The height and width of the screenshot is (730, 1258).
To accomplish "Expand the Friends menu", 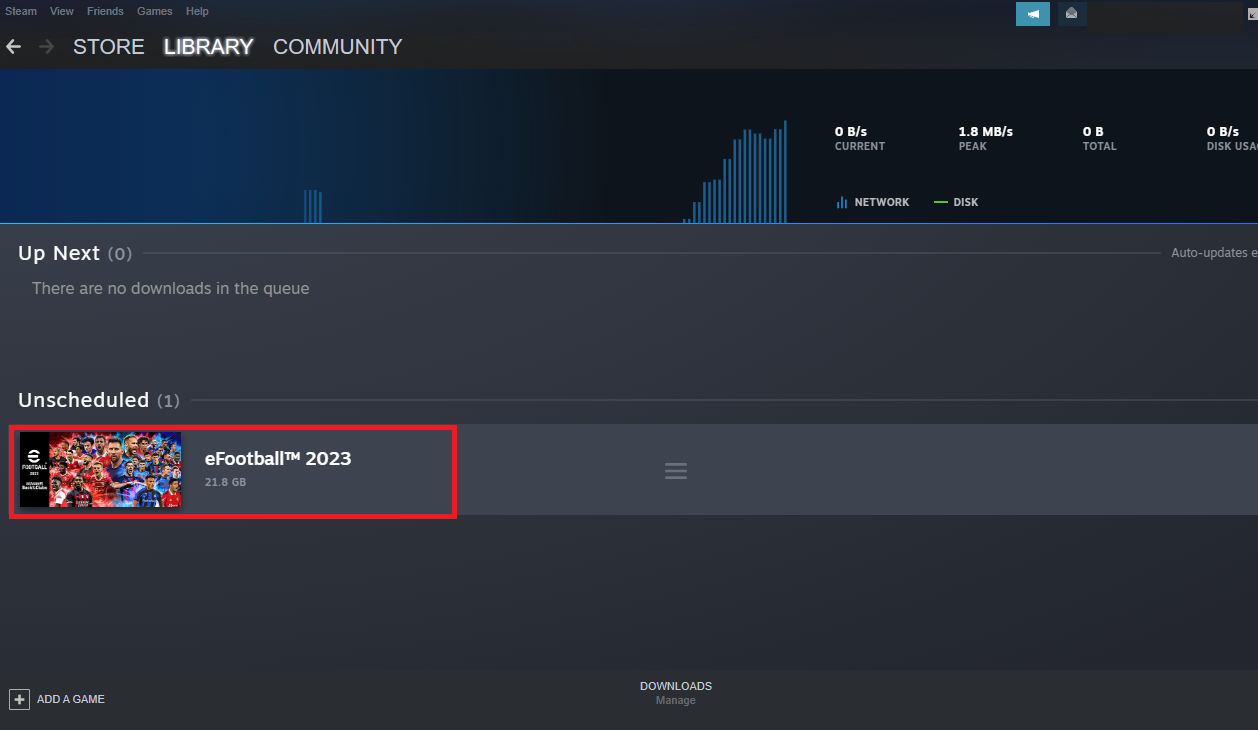I will pos(105,11).
